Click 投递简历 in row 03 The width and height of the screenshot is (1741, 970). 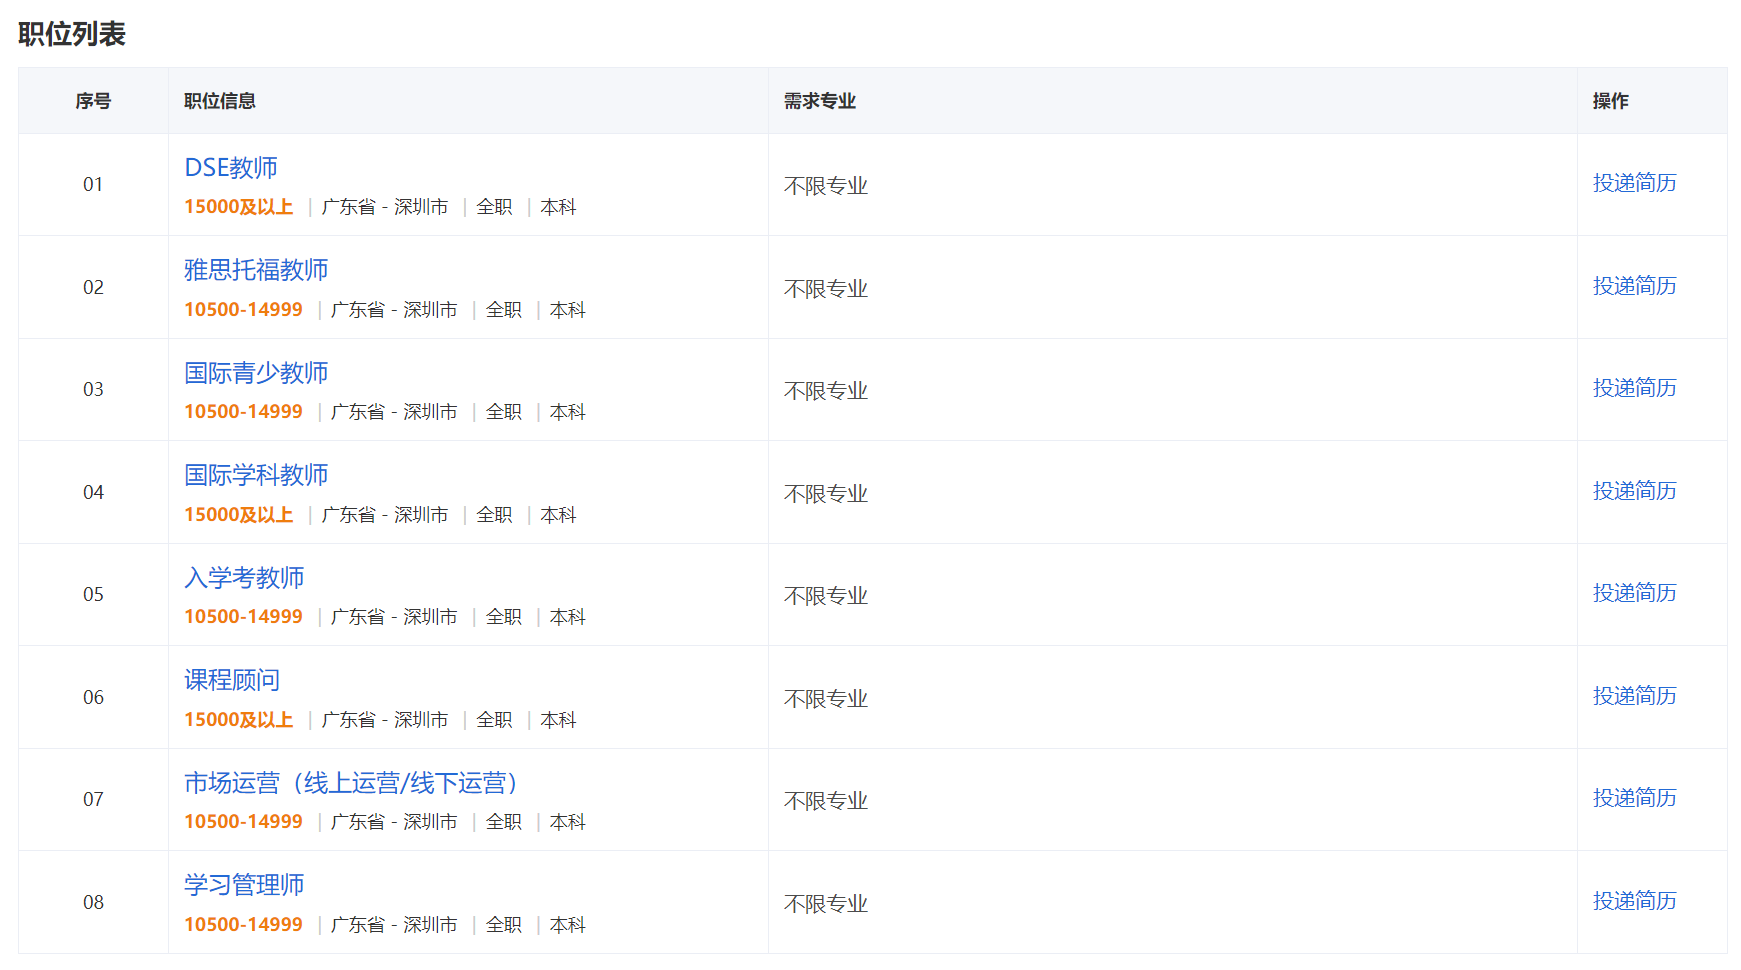[1634, 388]
